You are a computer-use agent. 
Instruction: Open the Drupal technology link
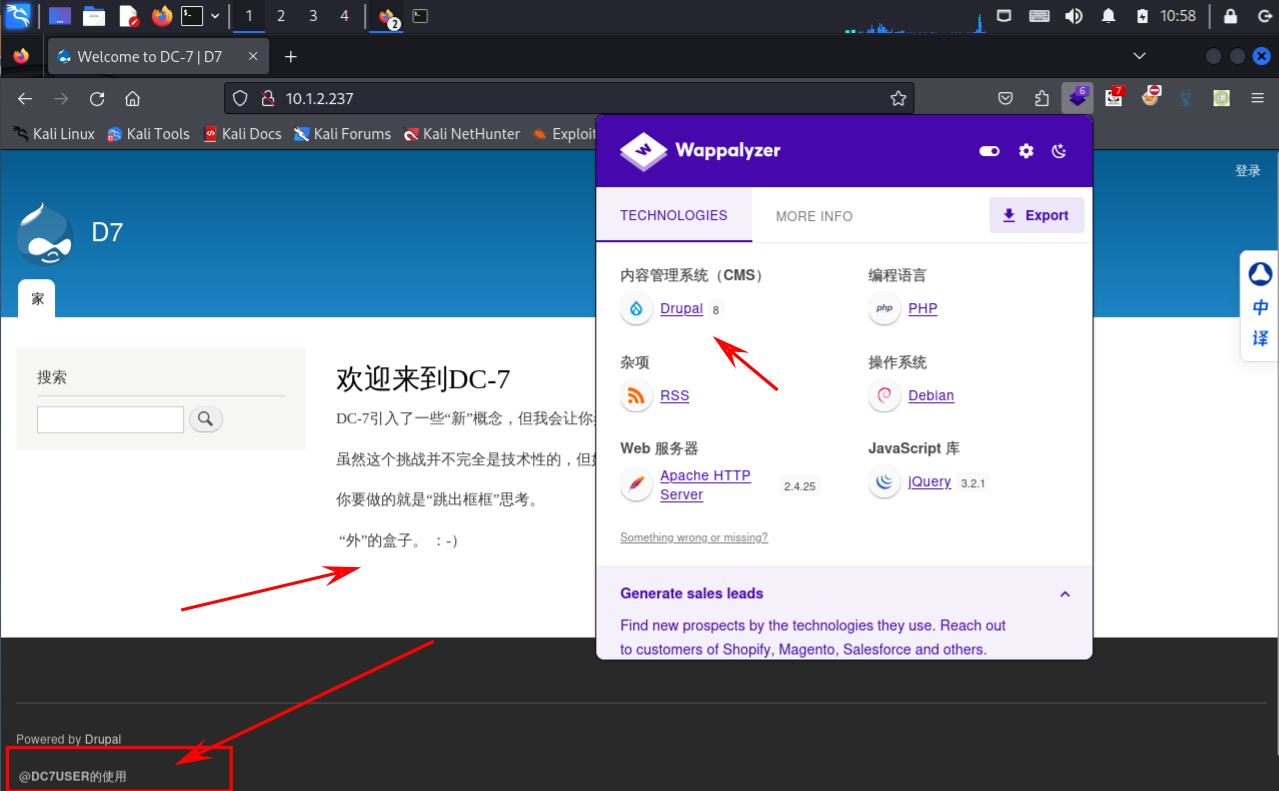681,309
